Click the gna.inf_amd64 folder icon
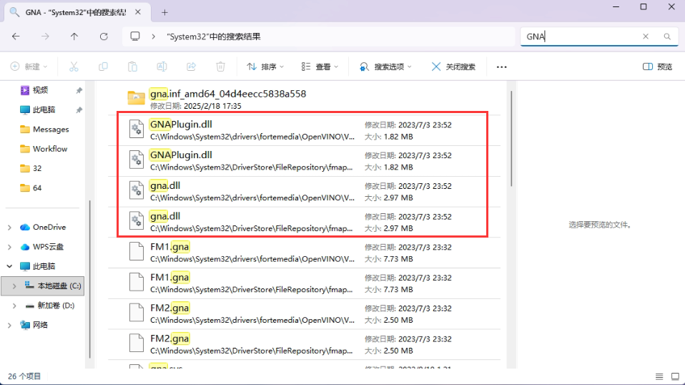 tap(136, 98)
